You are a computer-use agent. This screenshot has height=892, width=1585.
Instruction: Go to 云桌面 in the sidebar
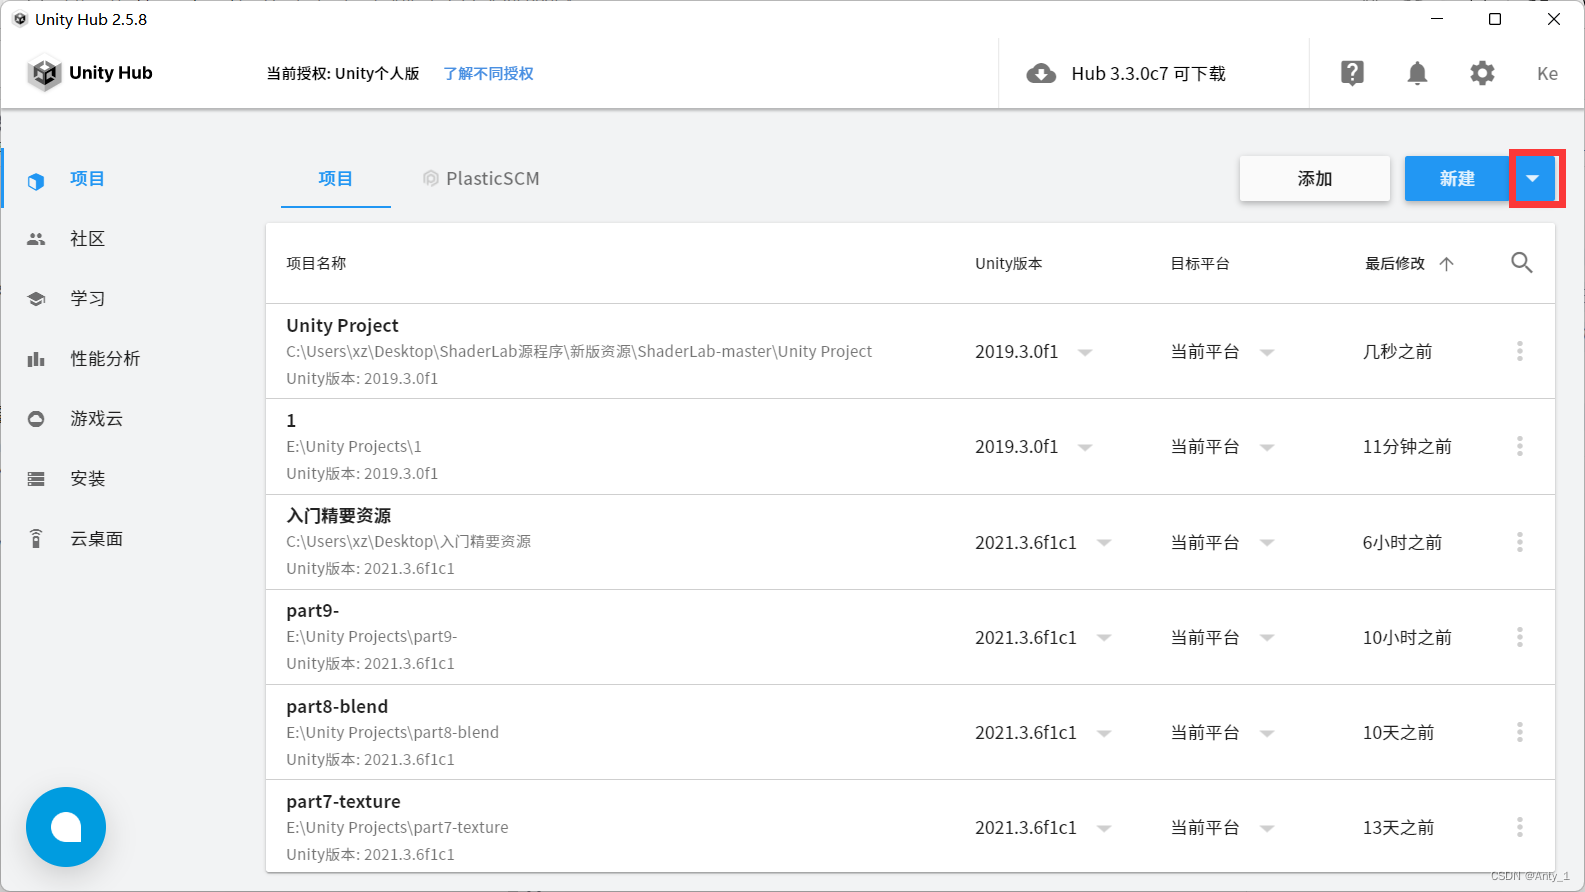coord(96,539)
